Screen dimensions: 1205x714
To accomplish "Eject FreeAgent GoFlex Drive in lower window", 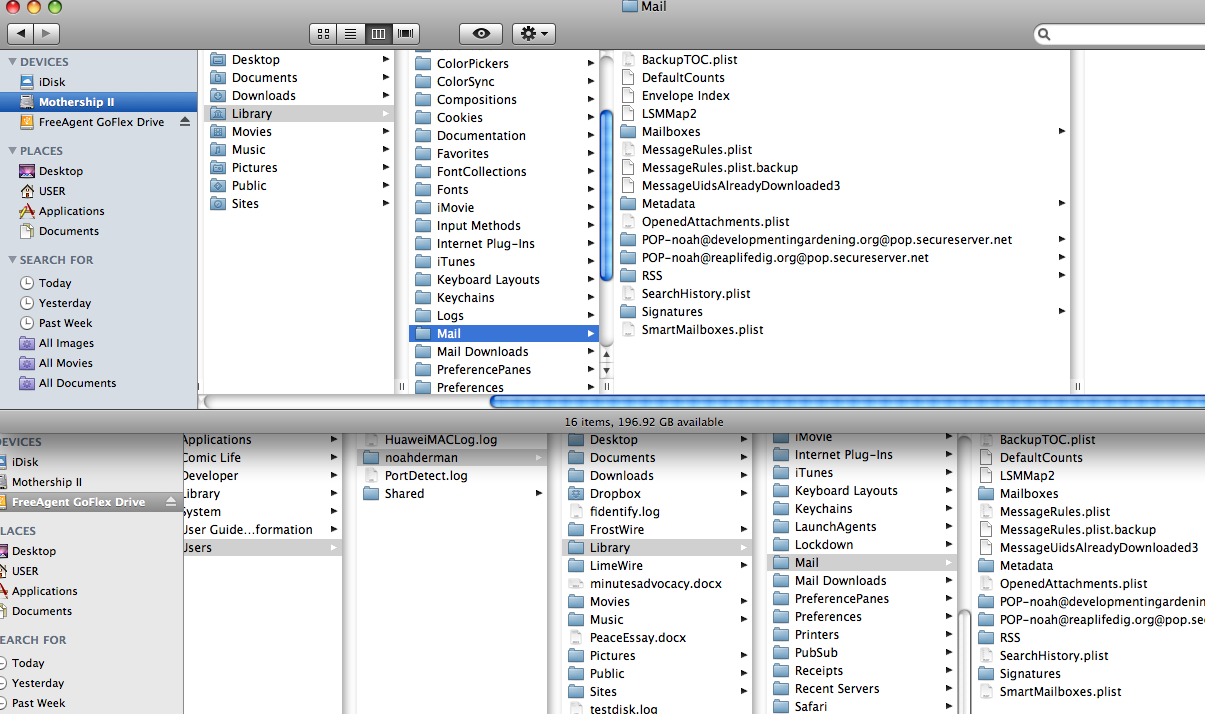I will 170,502.
